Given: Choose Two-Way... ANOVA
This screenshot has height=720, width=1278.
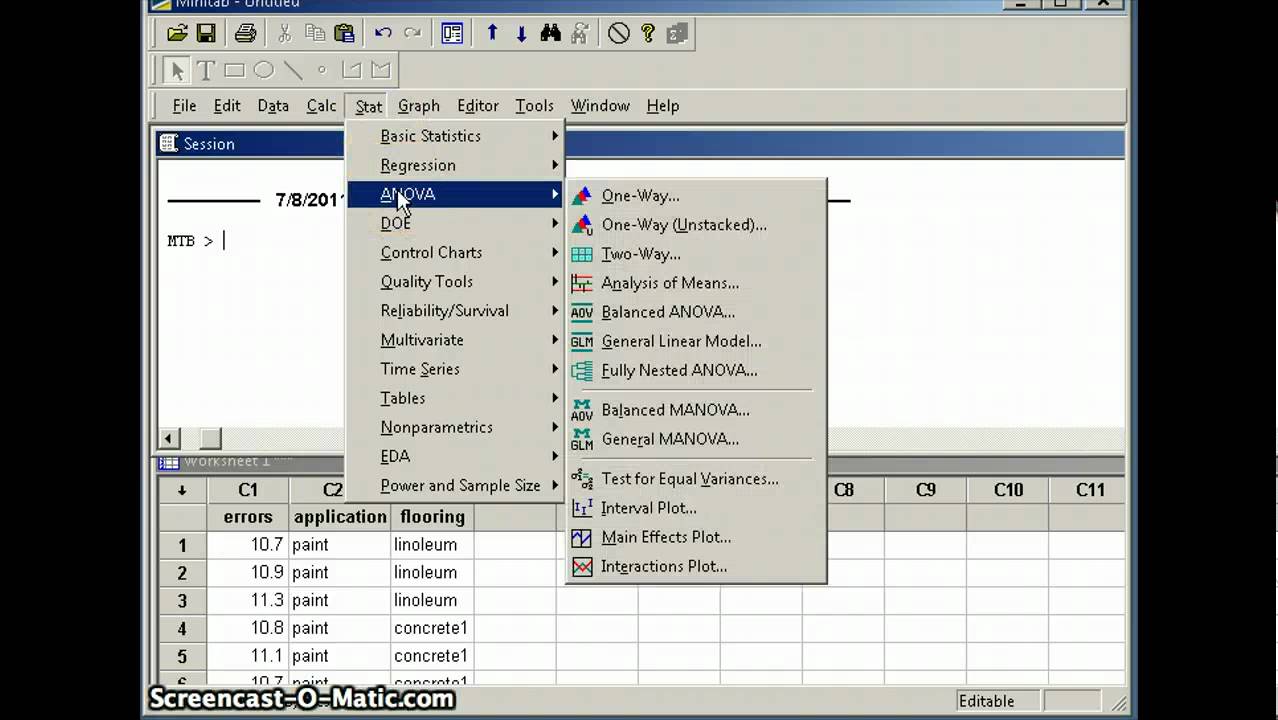Looking at the screenshot, I should [696, 254].
